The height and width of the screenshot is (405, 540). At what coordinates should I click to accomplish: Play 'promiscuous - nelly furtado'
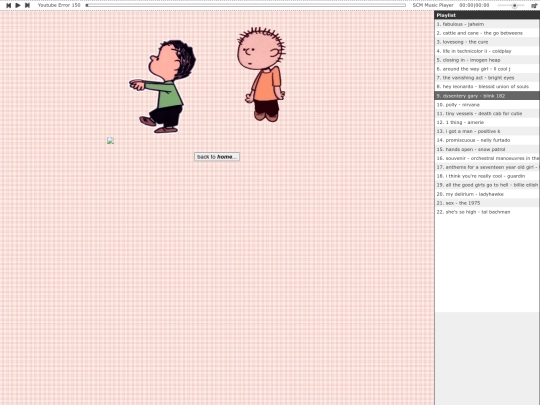pos(487,141)
